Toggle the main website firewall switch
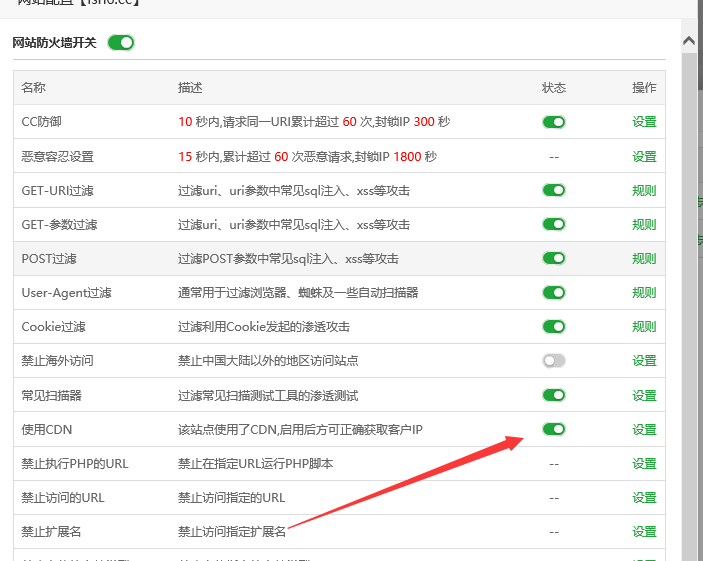This screenshot has height=561, width=703. click(x=120, y=43)
